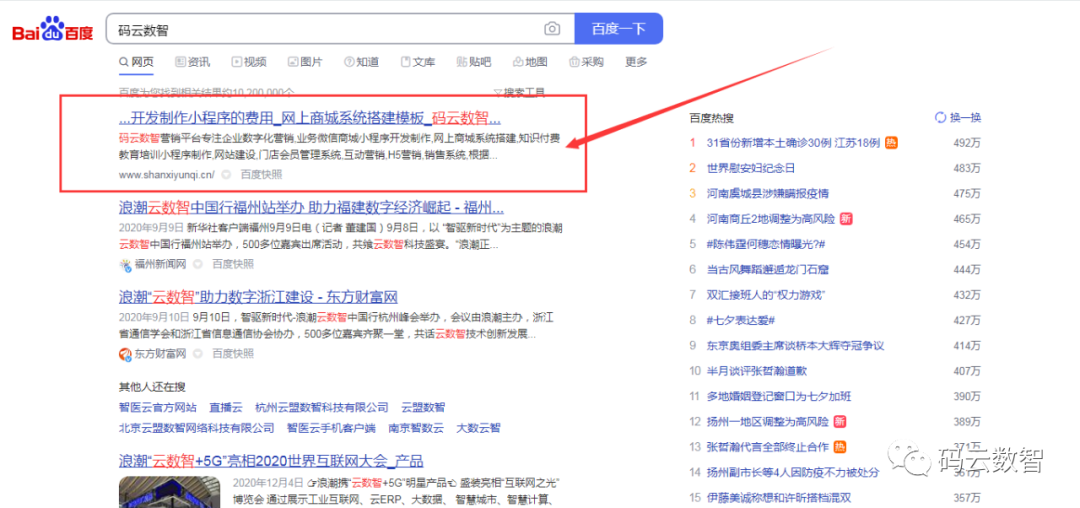Search related term 云盟数智
The image size is (1080, 508).
(423, 408)
